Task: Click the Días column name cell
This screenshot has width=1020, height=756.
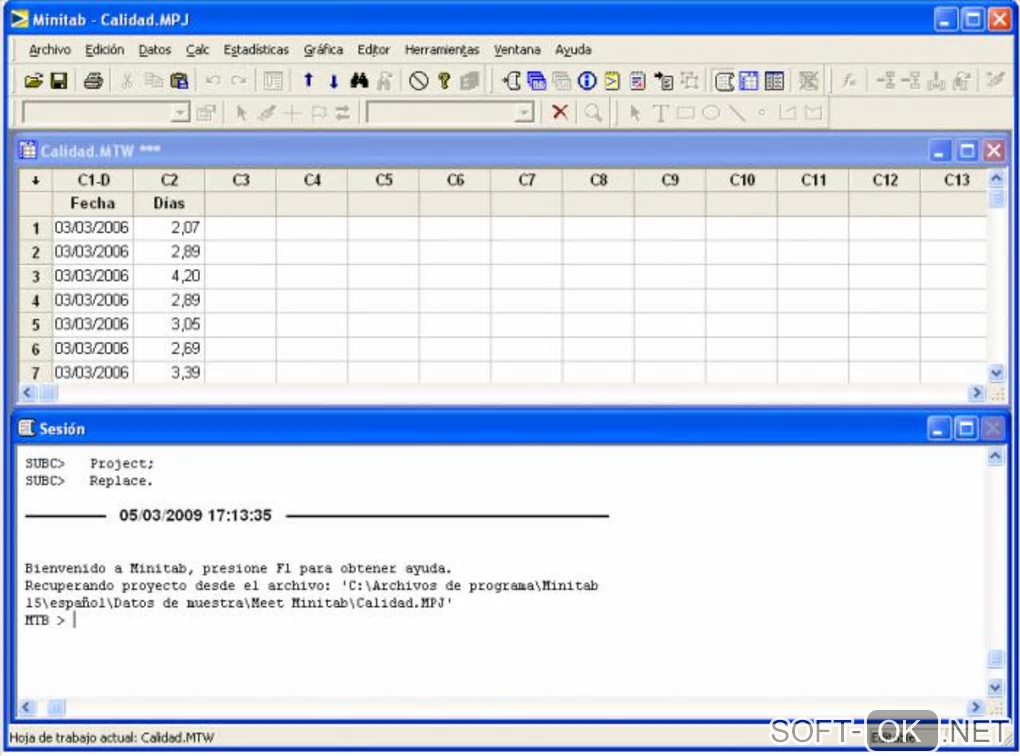Action: click(169, 204)
